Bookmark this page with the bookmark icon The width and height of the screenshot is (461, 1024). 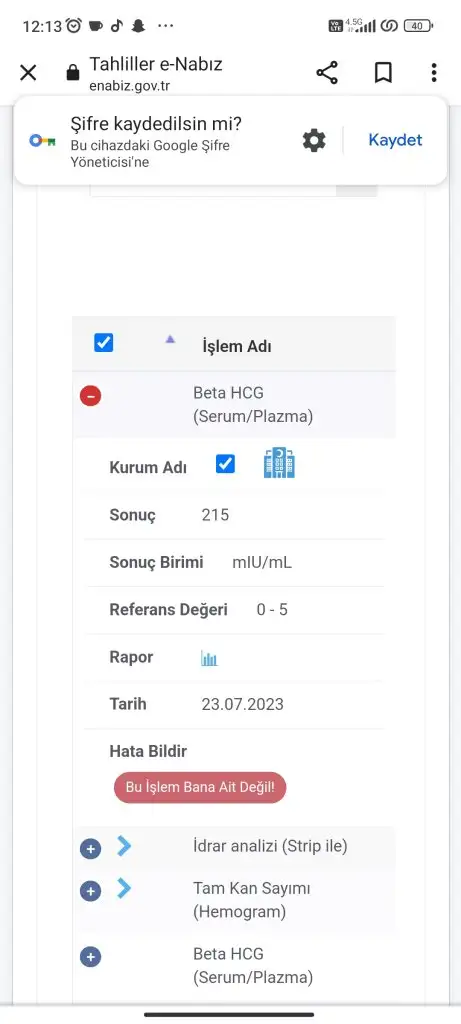[x=383, y=72]
